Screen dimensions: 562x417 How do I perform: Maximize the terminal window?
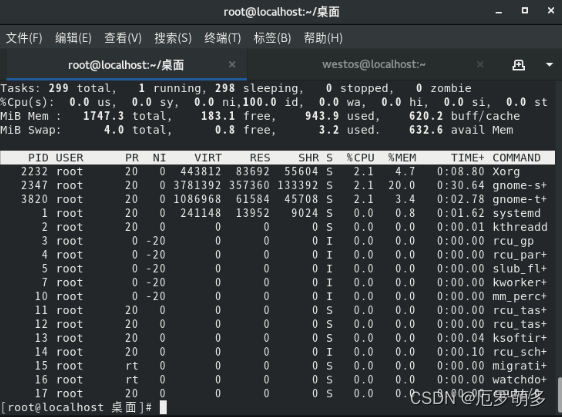525,11
